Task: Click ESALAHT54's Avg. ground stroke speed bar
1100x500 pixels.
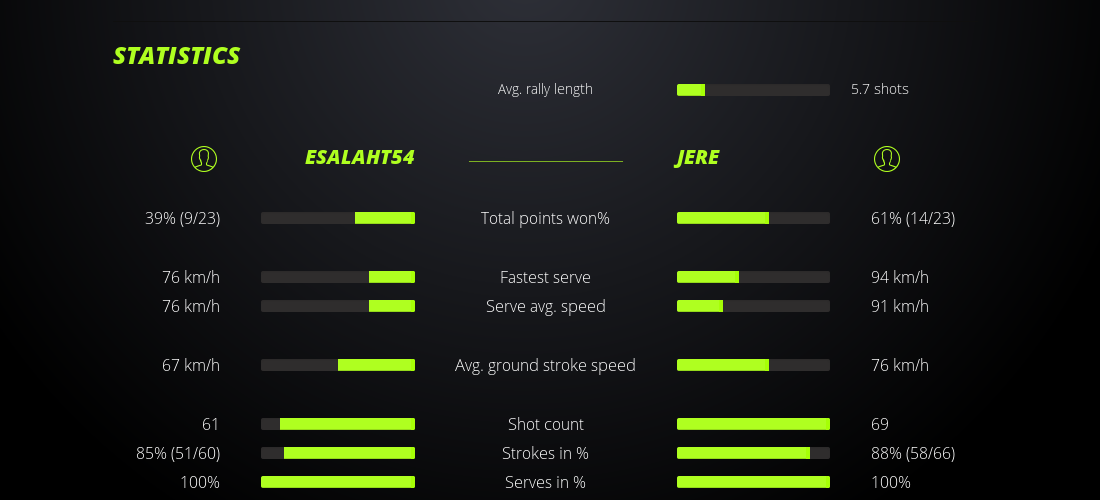Action: [x=338, y=365]
